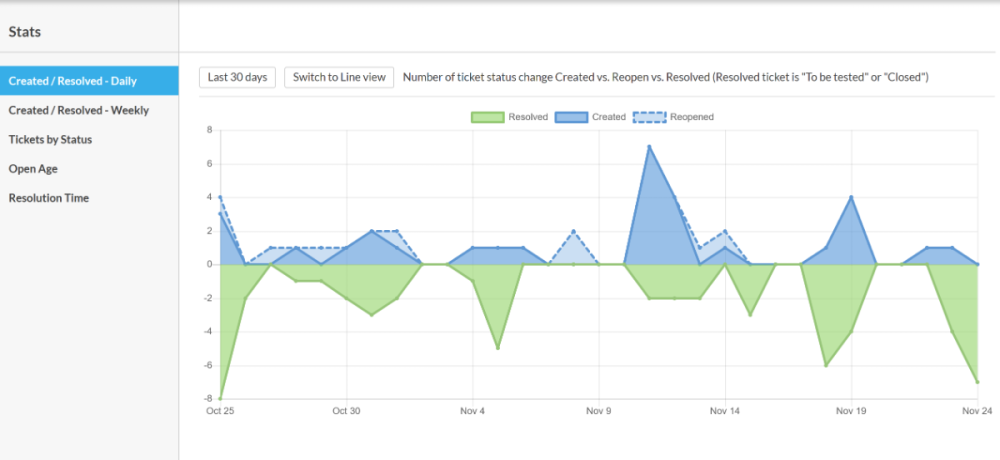Viewport: 1000px width, 460px height.
Task: Open the Resolution Time report
Action: pos(49,197)
